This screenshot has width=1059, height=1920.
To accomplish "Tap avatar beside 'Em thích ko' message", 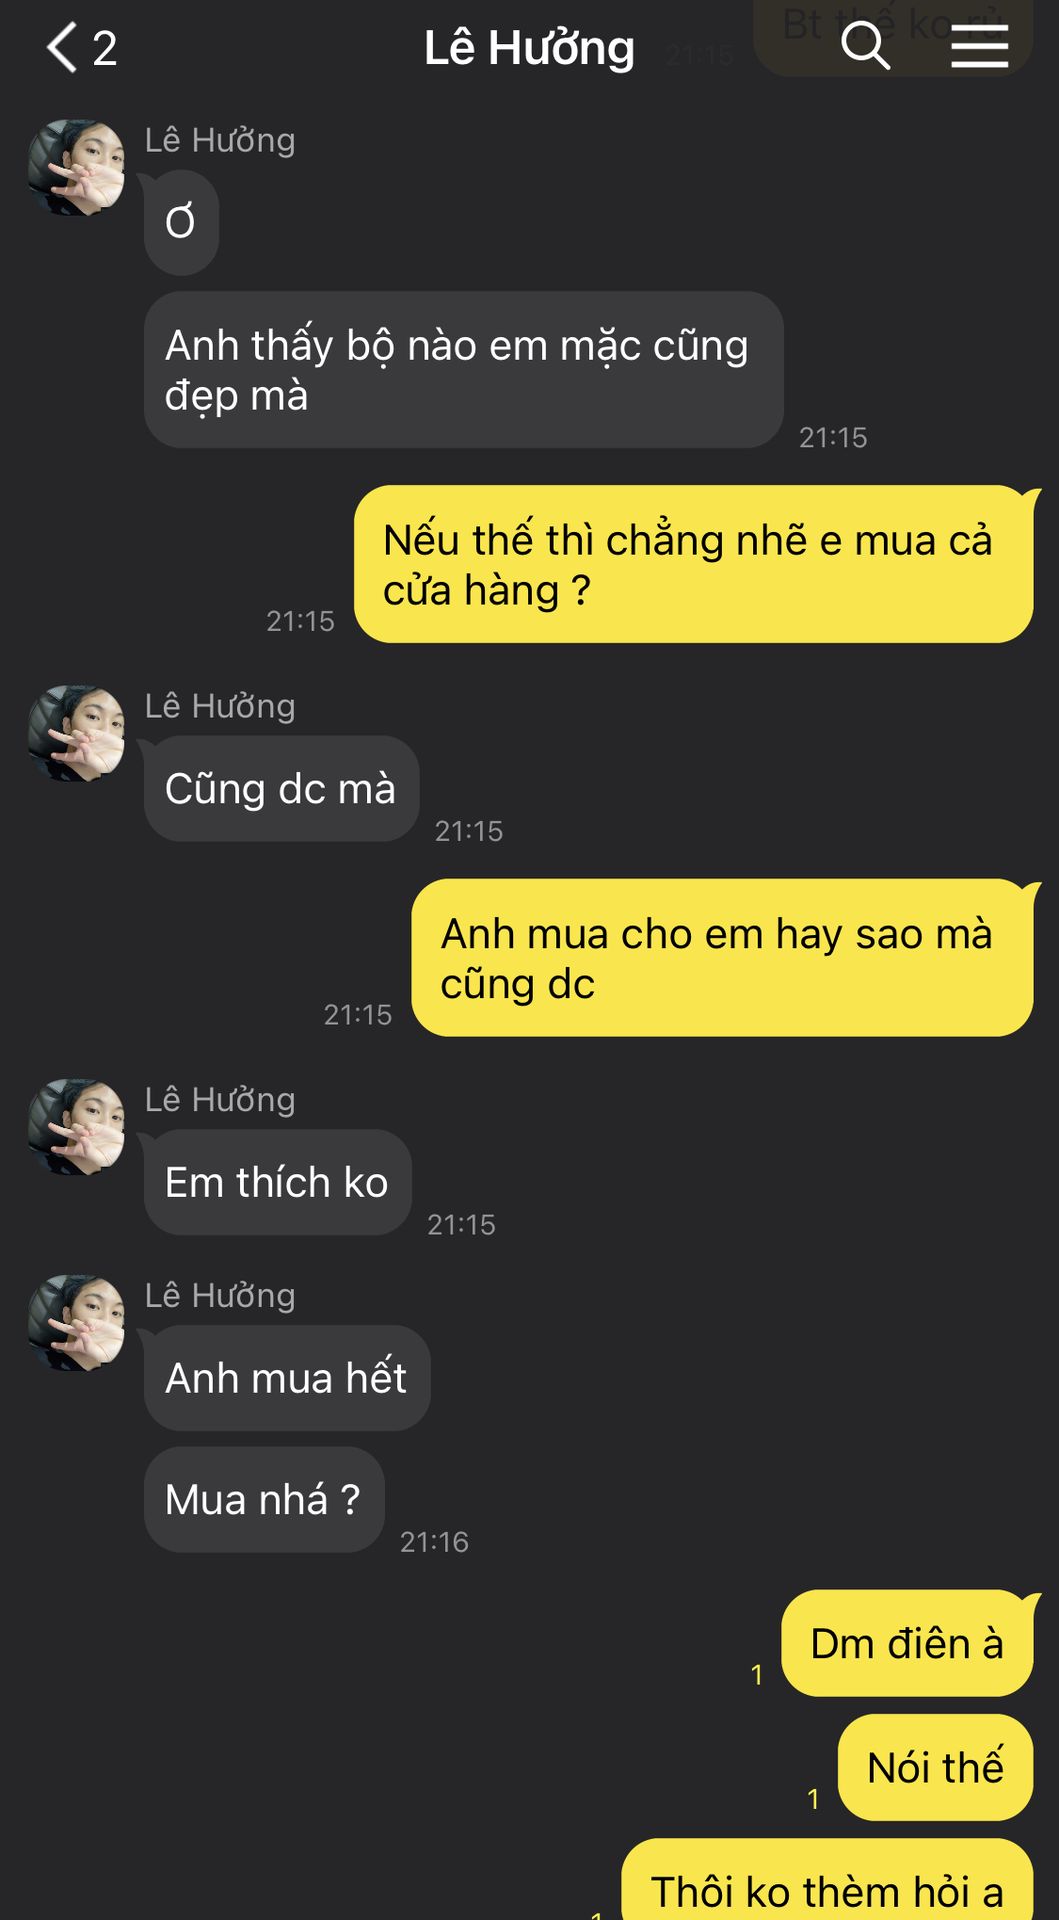I will click(x=76, y=1127).
